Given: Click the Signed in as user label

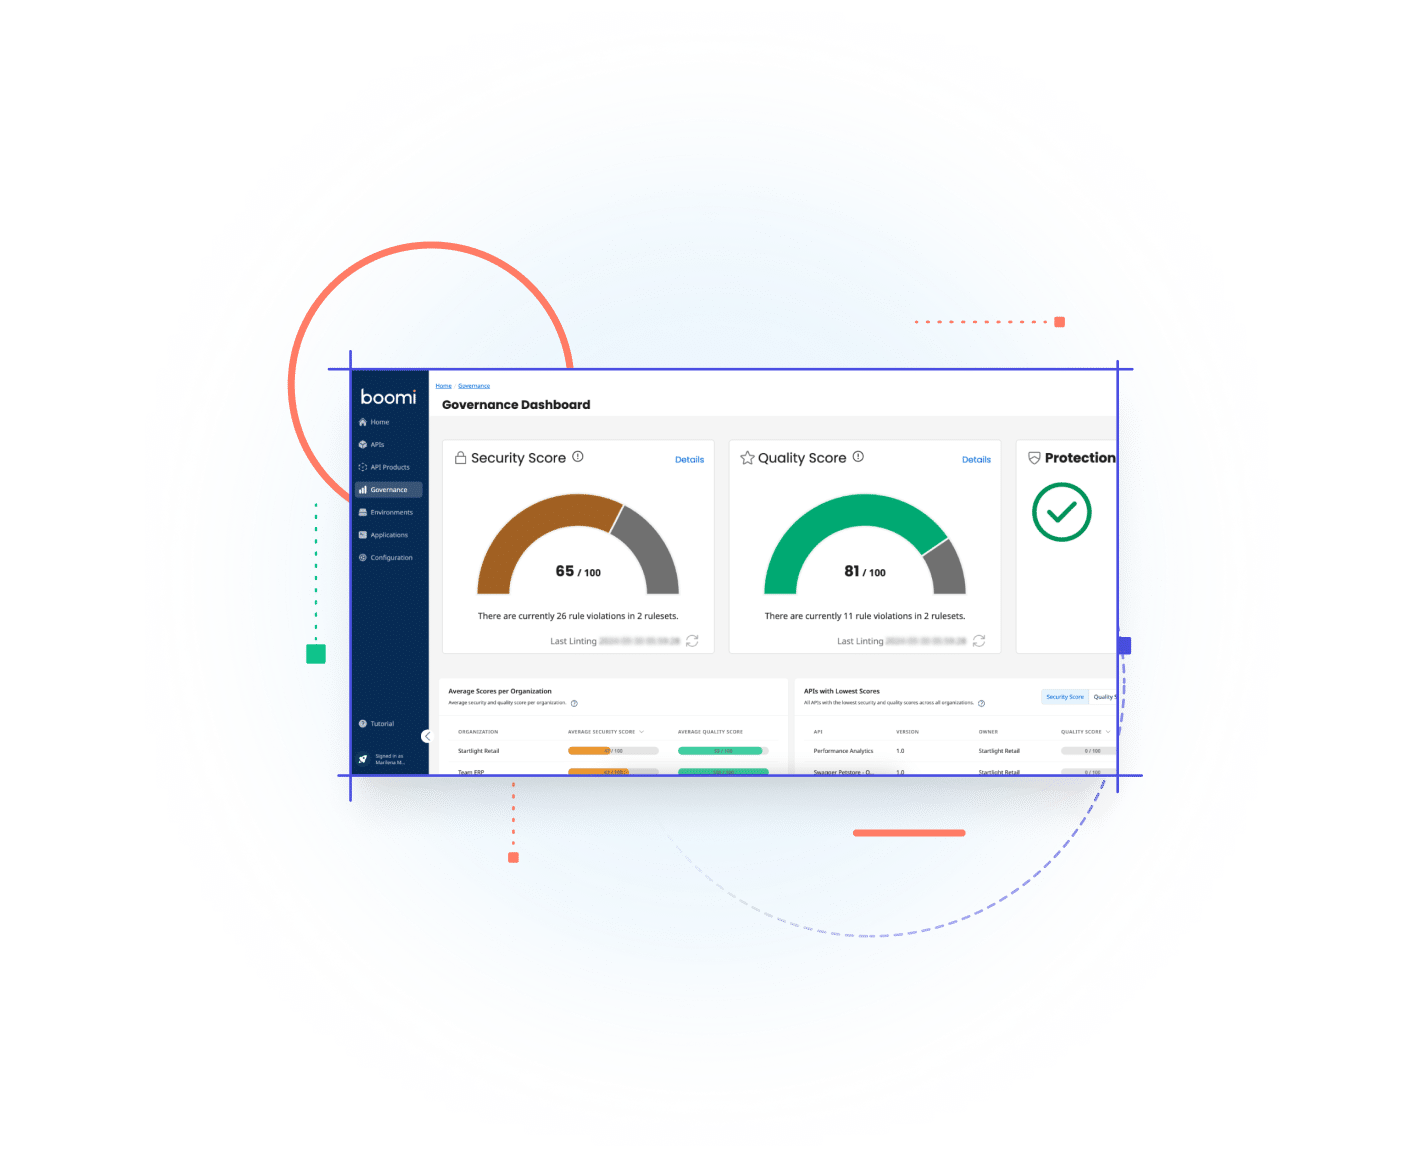Looking at the screenshot, I should click(x=389, y=759).
